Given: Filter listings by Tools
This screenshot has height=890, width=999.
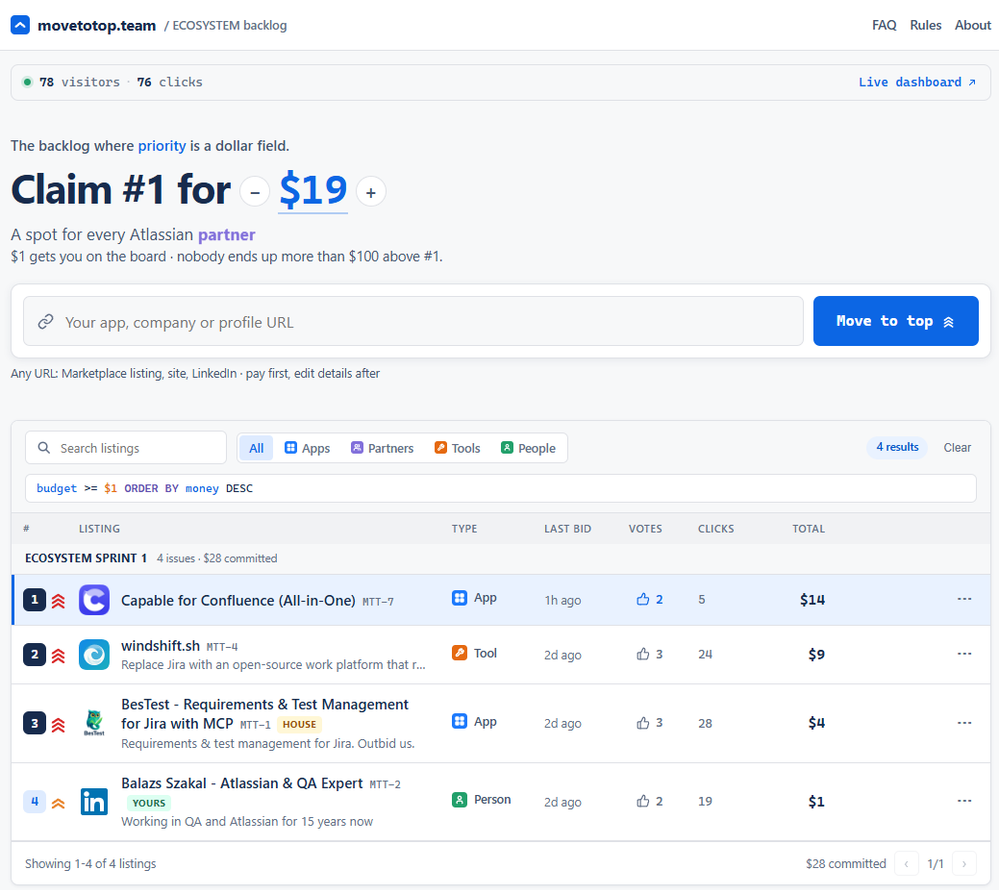Looking at the screenshot, I should (457, 448).
